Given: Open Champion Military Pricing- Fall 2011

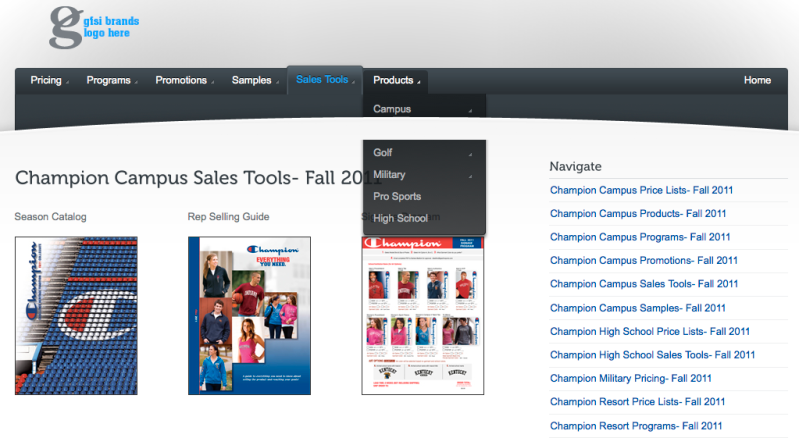Looking at the screenshot, I should pos(630,378).
